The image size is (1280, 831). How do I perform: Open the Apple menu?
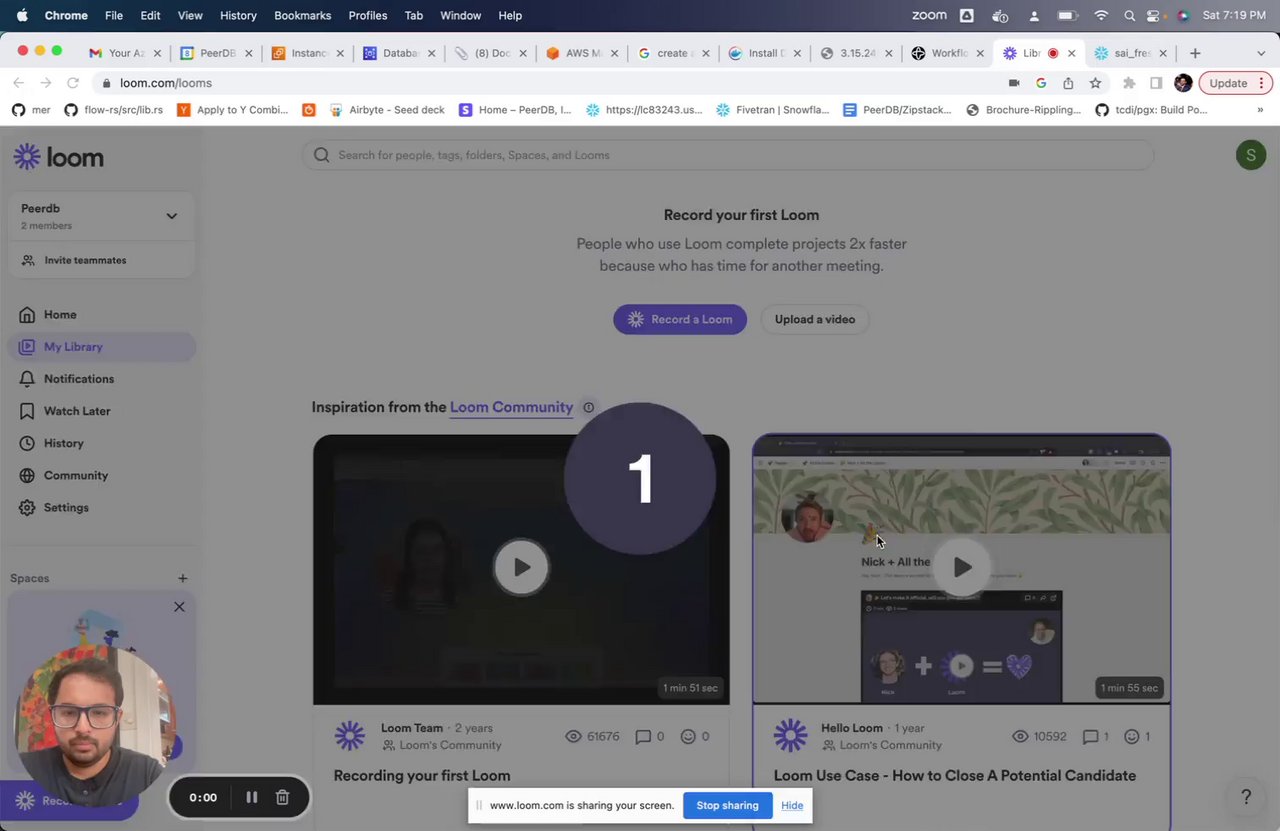click(x=22, y=15)
